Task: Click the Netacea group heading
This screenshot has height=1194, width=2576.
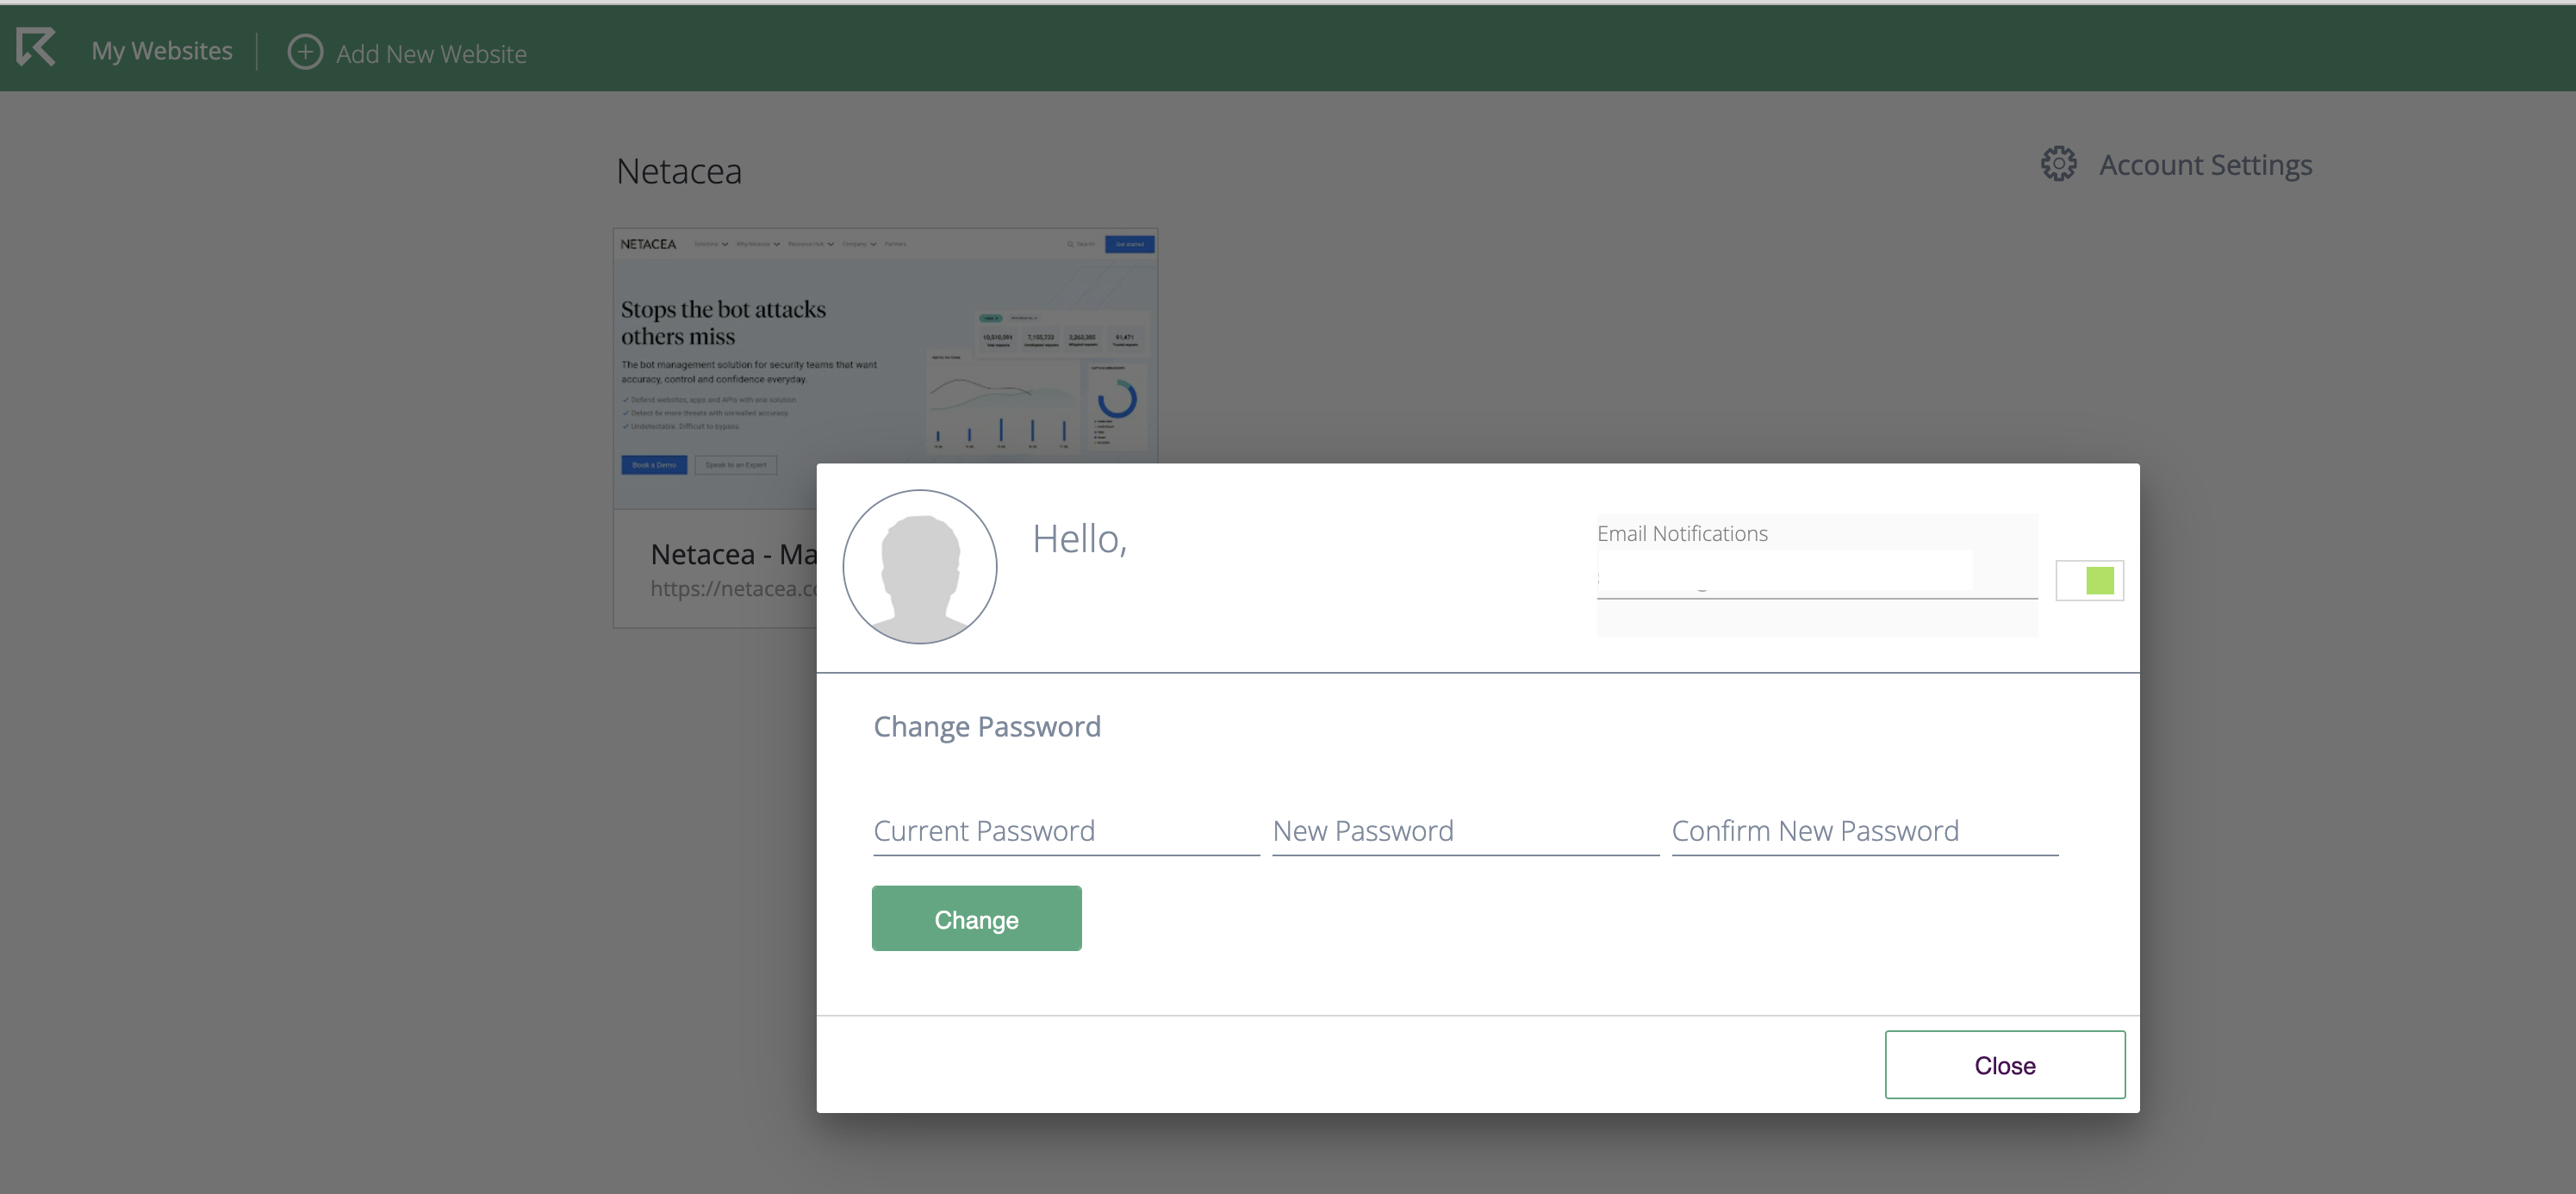Action: tap(679, 172)
